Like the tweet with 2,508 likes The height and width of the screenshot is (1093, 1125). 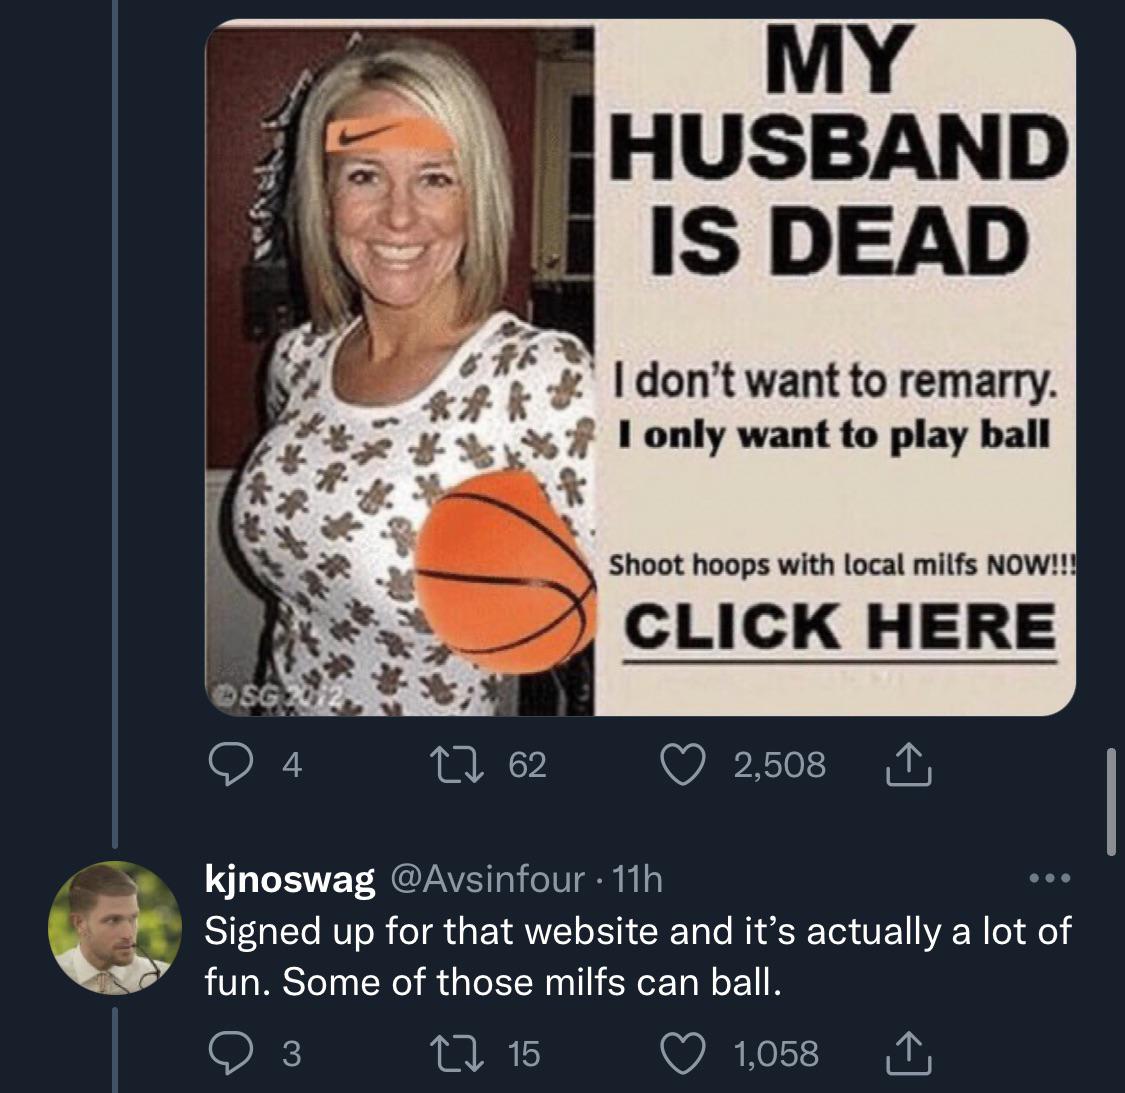point(692,766)
